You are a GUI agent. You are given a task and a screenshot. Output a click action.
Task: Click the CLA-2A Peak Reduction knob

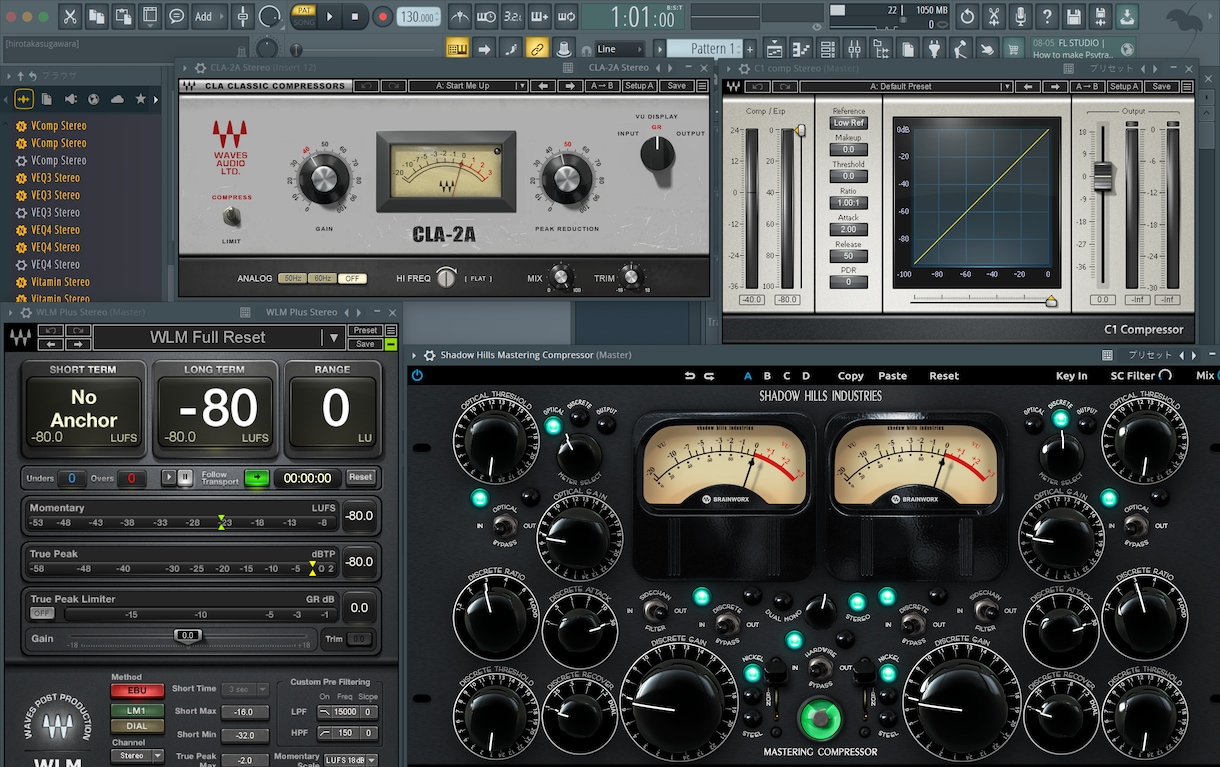(x=567, y=180)
